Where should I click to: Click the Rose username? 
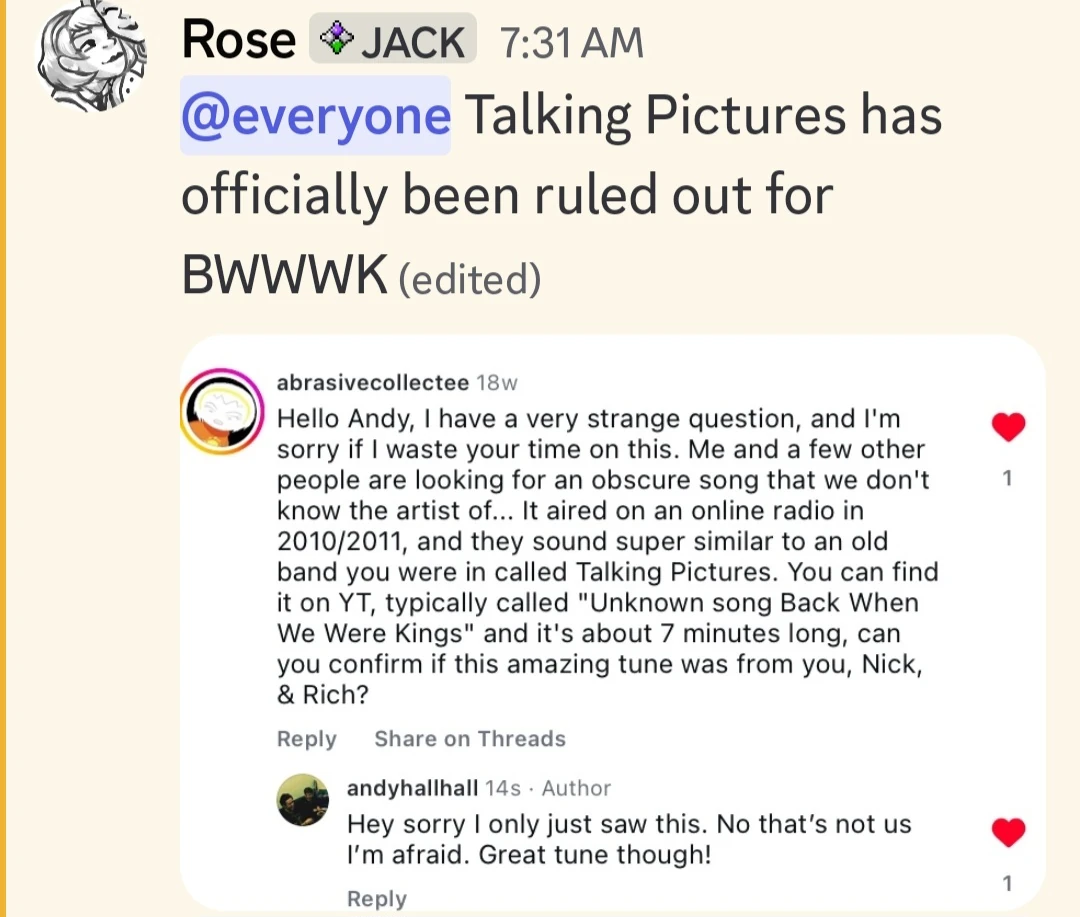point(239,42)
